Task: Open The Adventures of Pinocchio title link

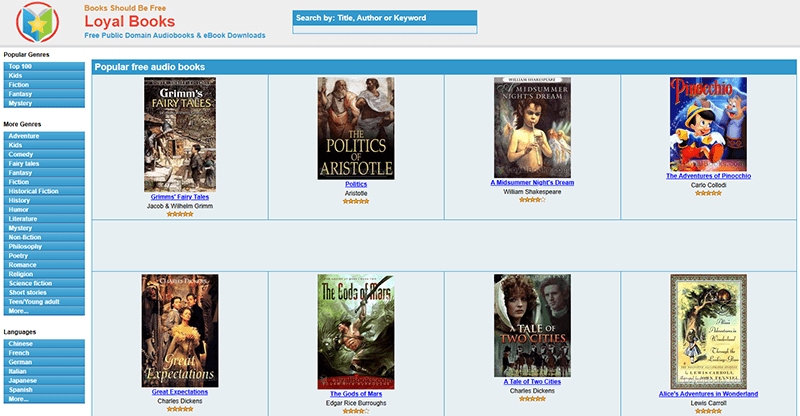Action: coord(708,176)
